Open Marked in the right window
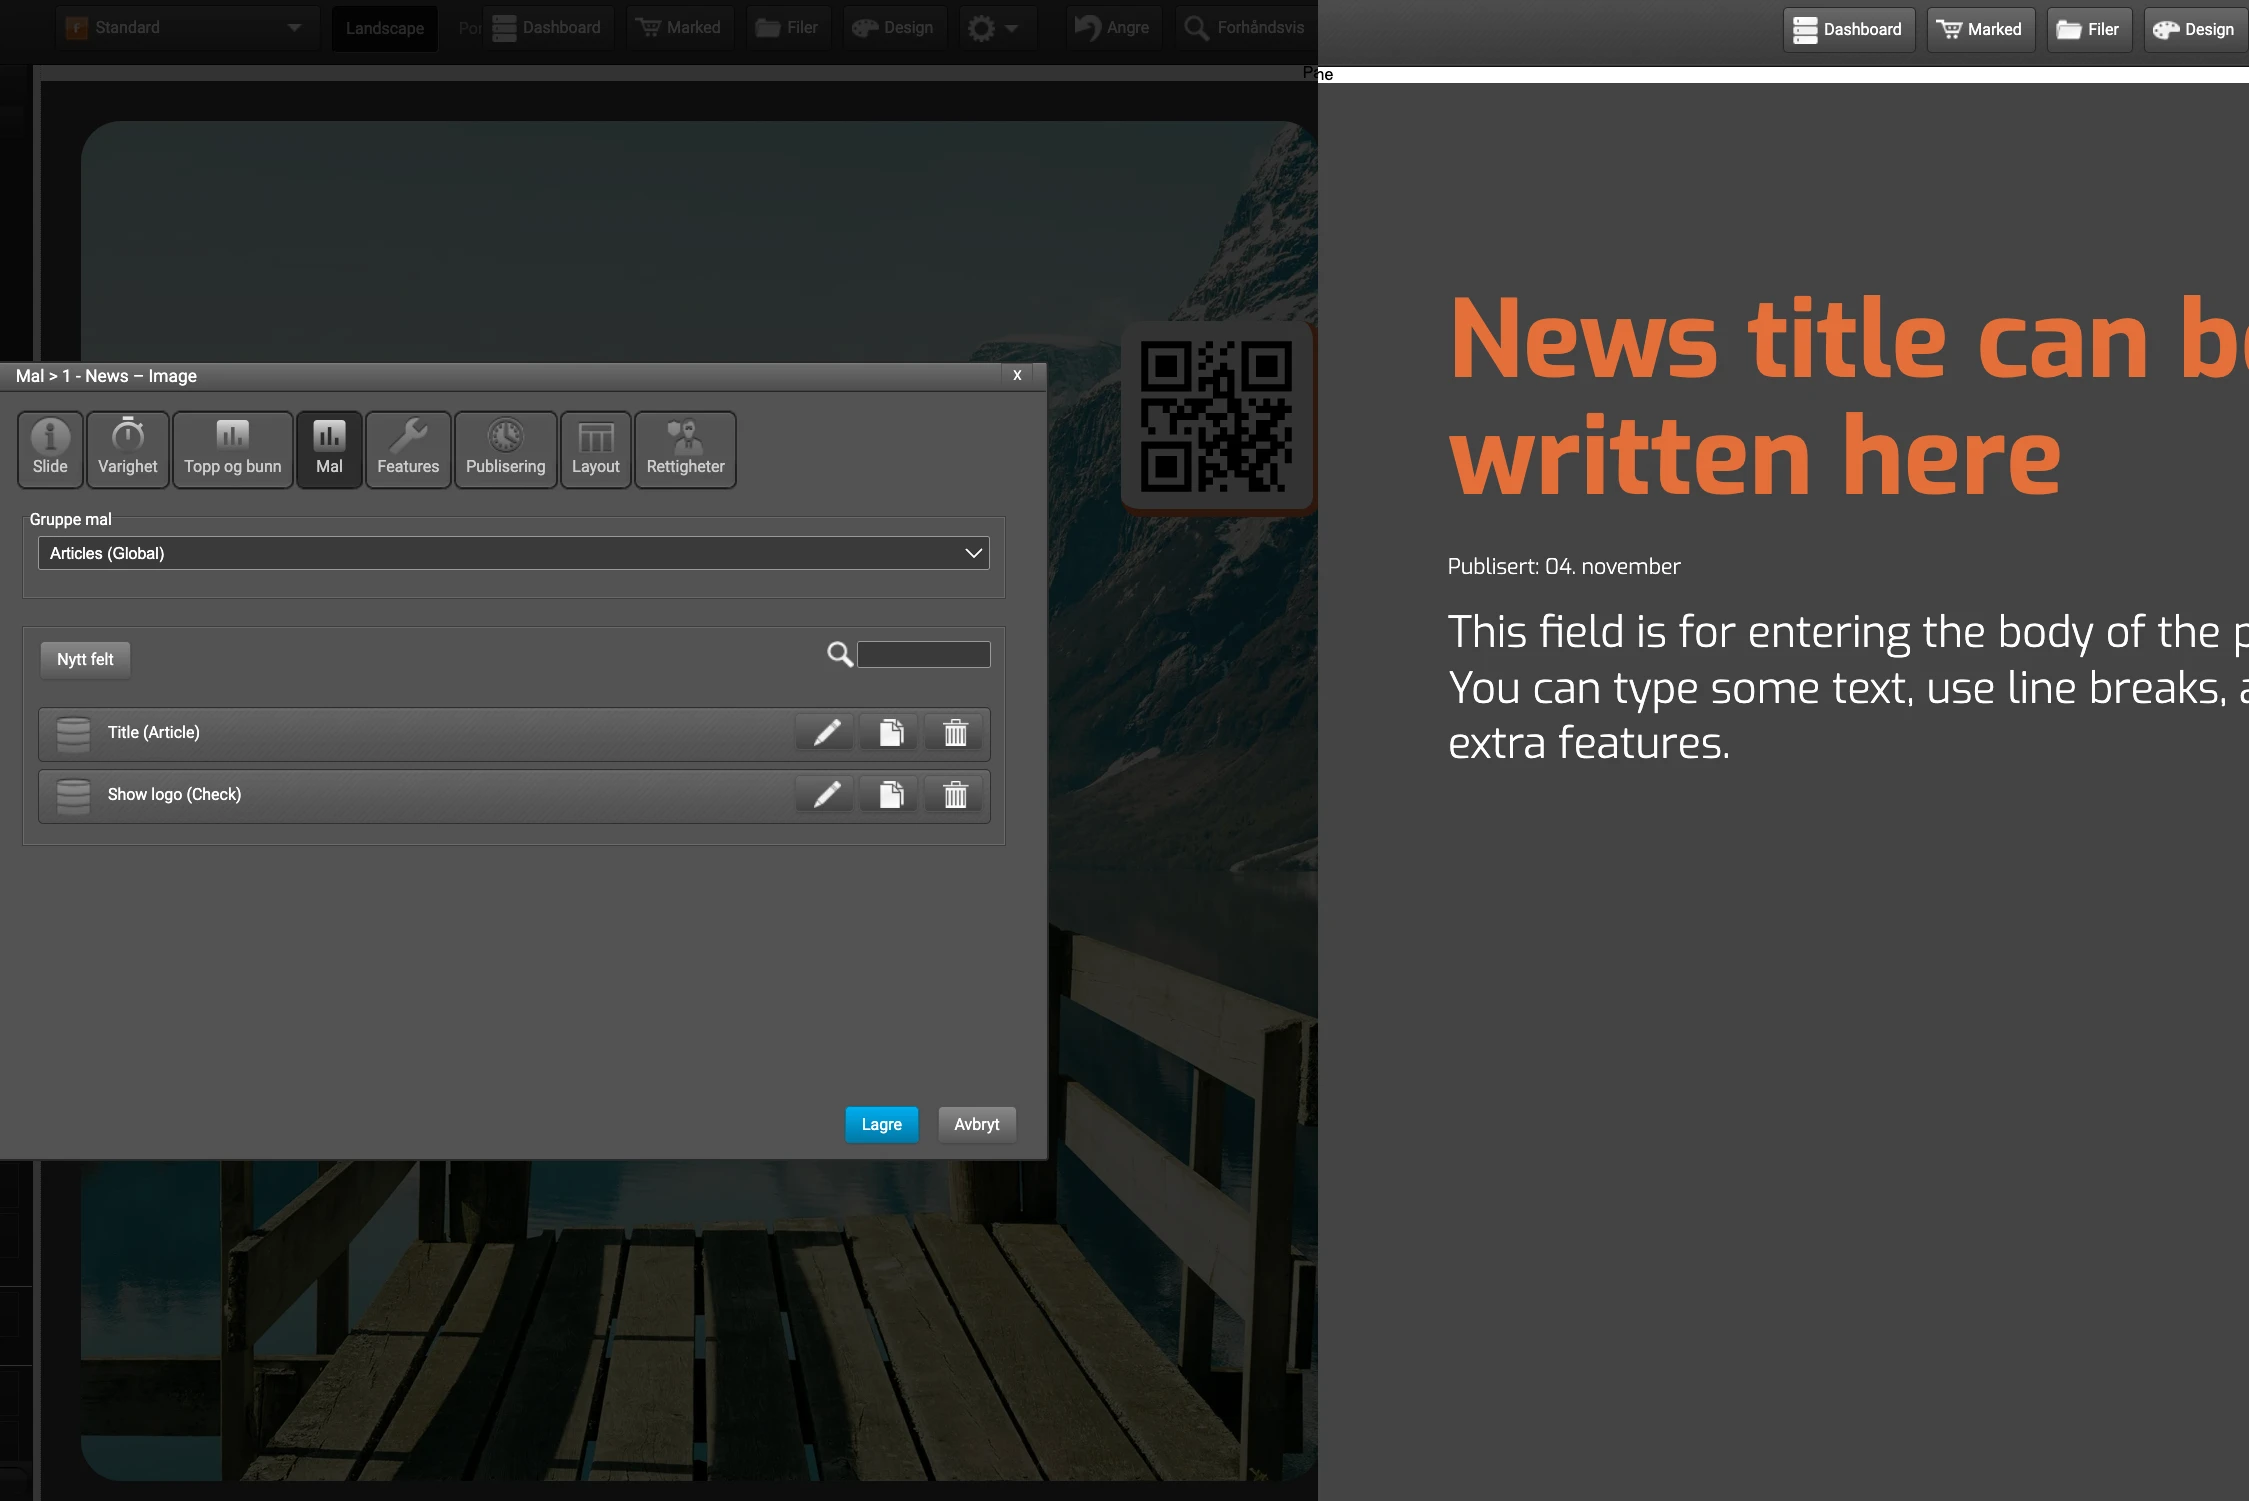 coord(1980,29)
